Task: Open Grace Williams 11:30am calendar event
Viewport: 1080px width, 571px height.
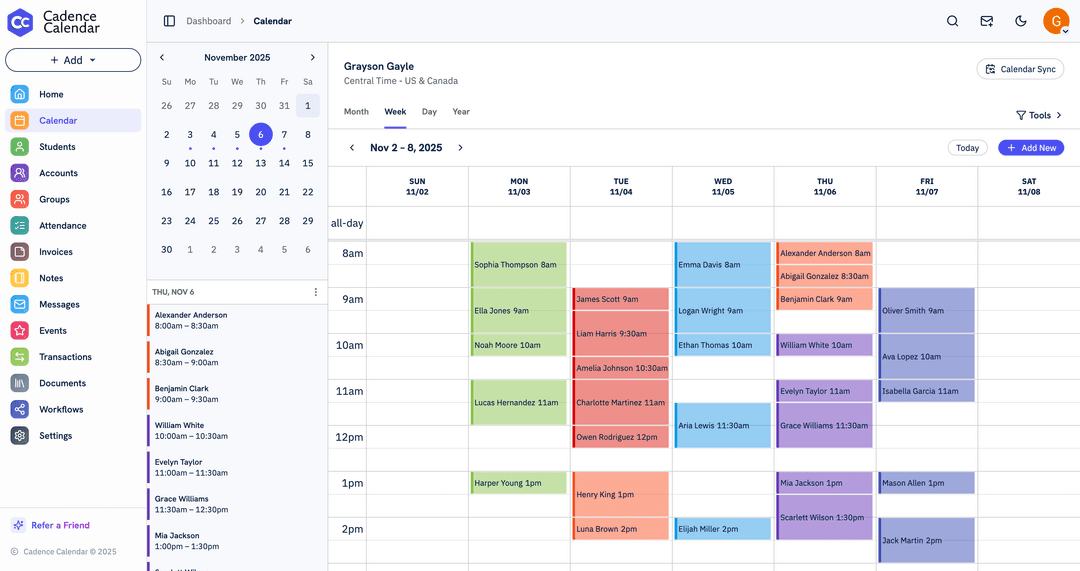Action: 824,426
